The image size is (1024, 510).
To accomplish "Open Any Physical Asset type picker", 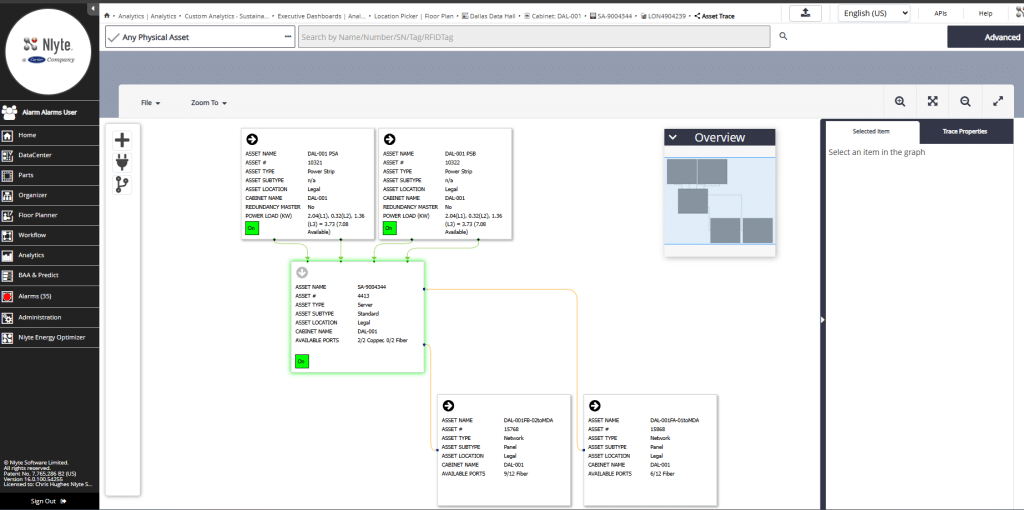I will point(200,37).
